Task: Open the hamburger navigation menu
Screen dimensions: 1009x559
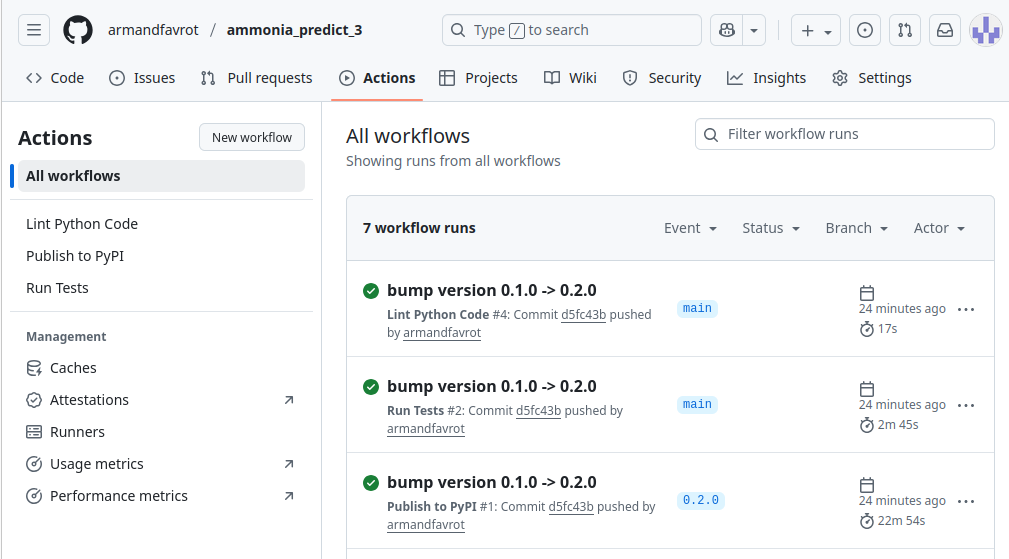Action: coord(33,30)
